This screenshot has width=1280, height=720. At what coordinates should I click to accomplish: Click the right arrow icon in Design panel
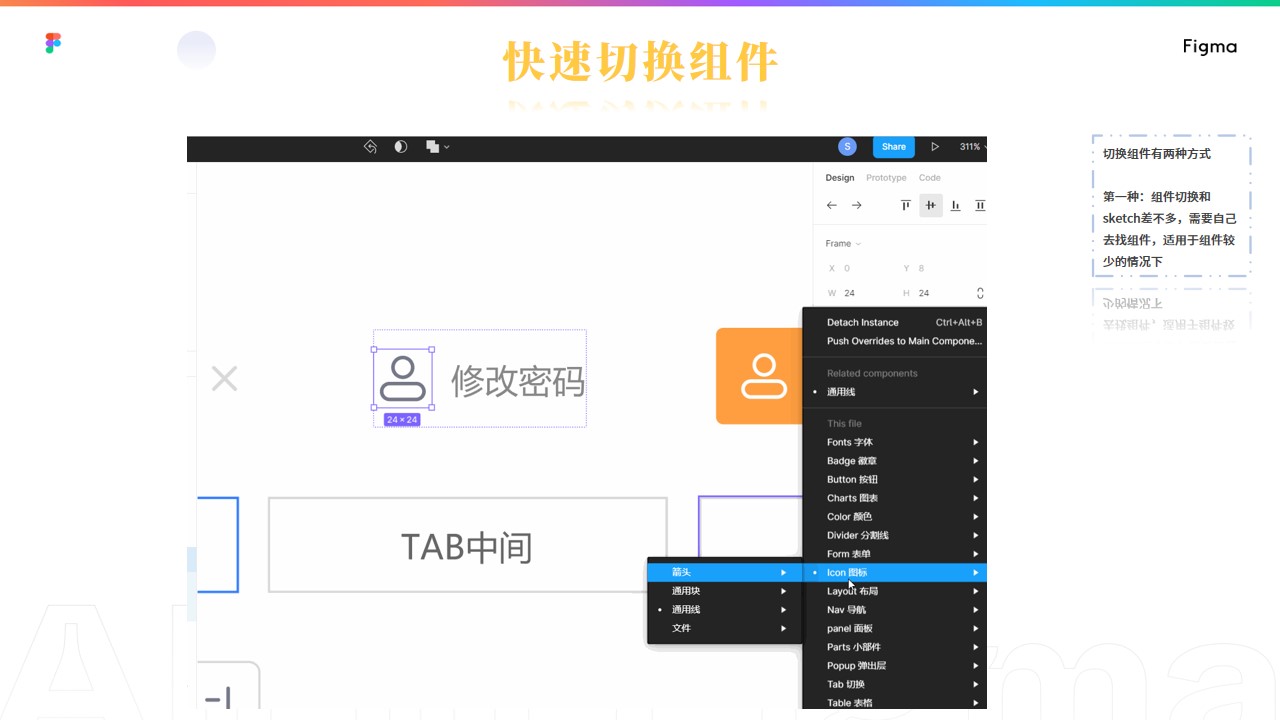pos(856,206)
